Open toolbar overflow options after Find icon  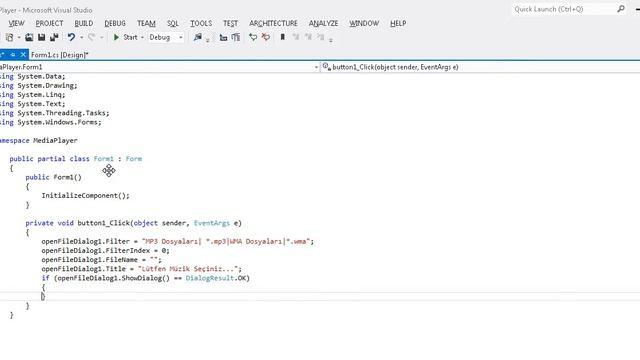point(207,40)
